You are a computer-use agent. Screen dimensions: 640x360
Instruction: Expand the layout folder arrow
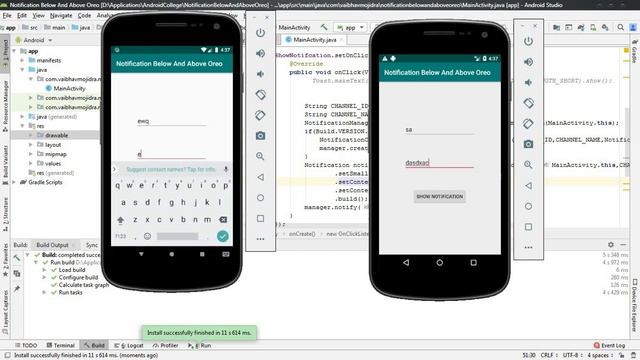tap(31, 144)
